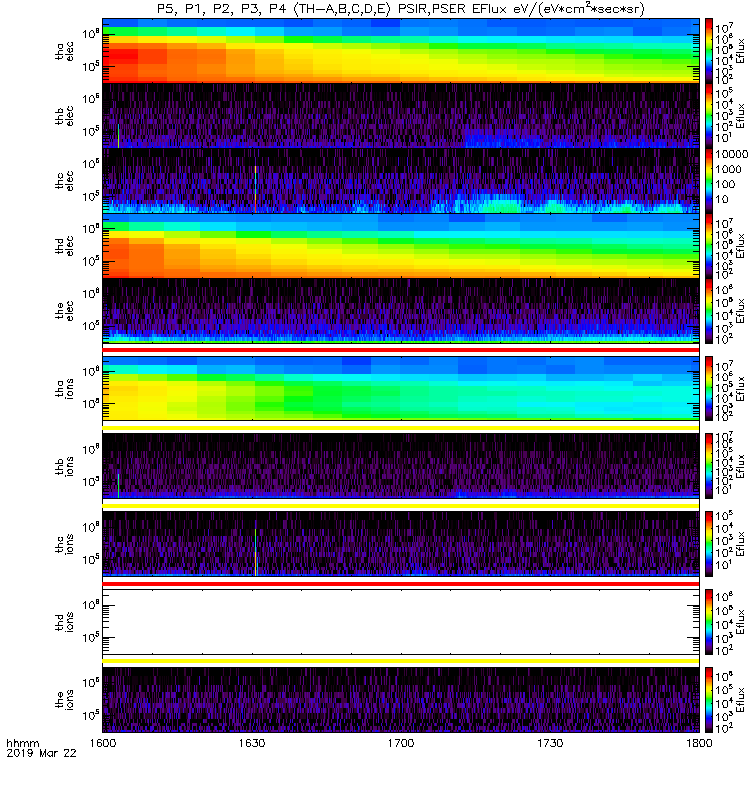Click the vertical spike in thb ions panel
Image resolution: width=750 pixels, height=800 pixels.
(x=118, y=486)
